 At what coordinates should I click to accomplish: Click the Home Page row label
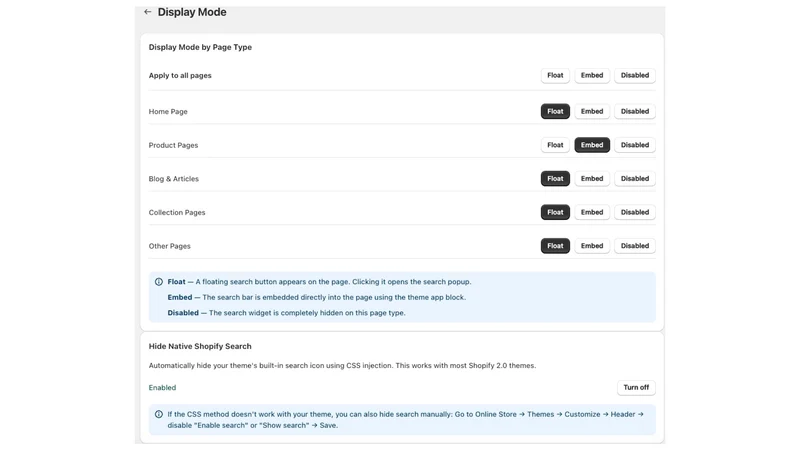coord(168,112)
